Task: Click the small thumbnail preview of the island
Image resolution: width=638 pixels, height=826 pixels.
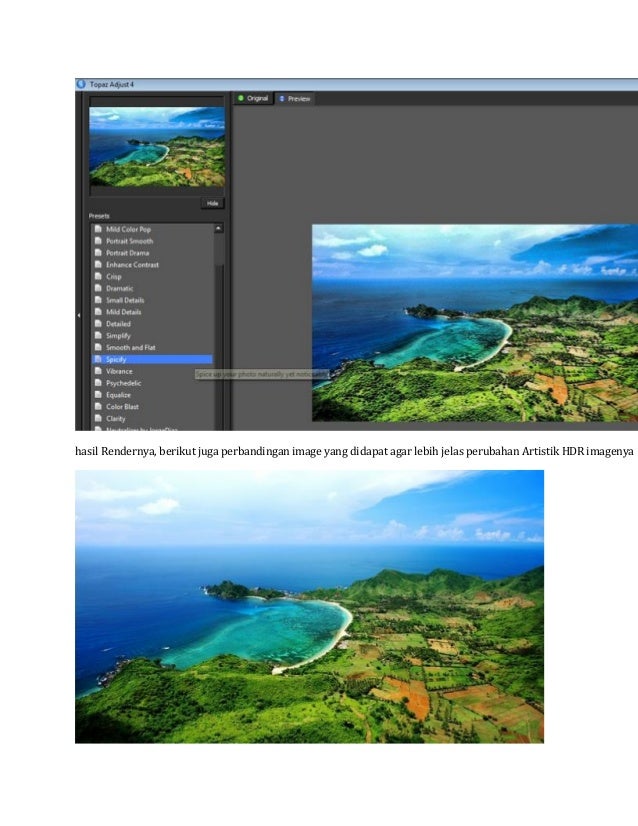Action: (157, 146)
